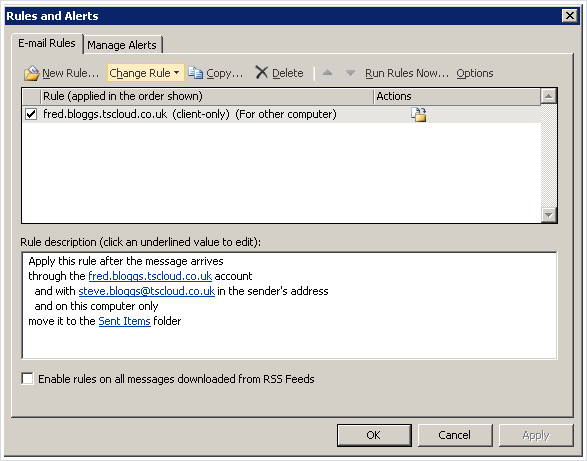587x461 pixels.
Task: Click the rules list scroll-down arrow
Action: (x=549, y=215)
